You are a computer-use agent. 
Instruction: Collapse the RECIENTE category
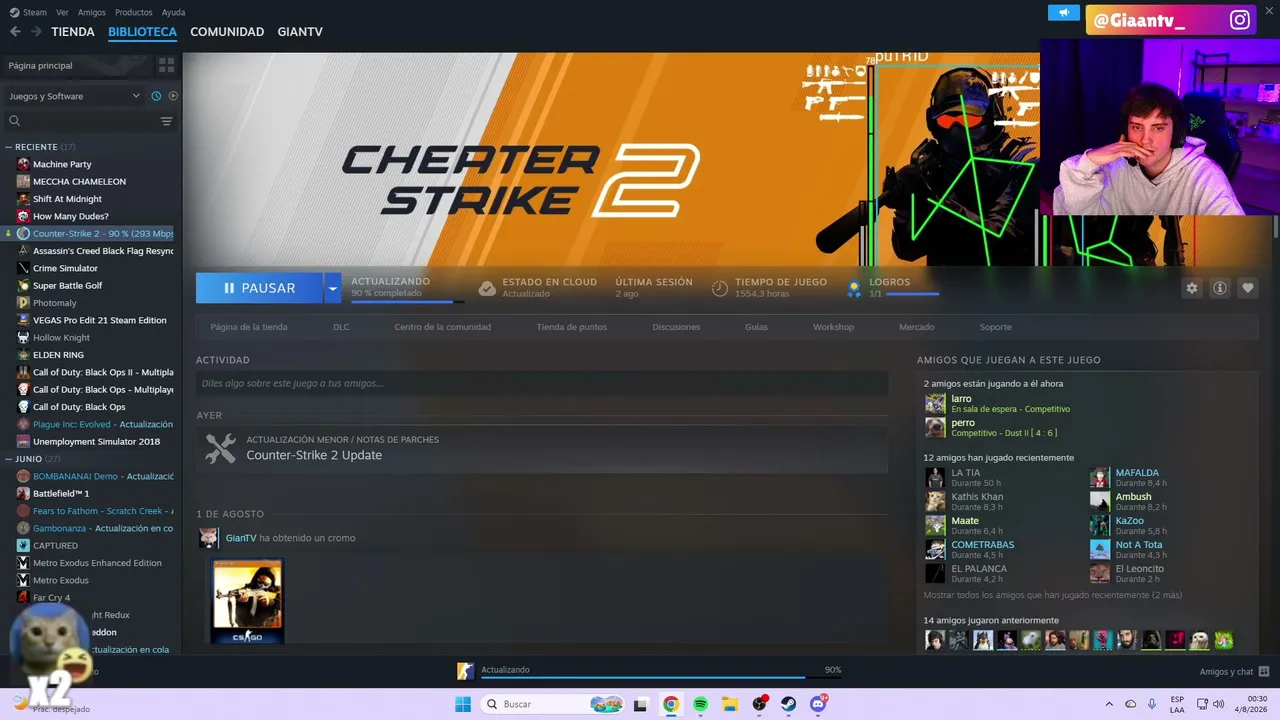pyautogui.click(x=8, y=147)
